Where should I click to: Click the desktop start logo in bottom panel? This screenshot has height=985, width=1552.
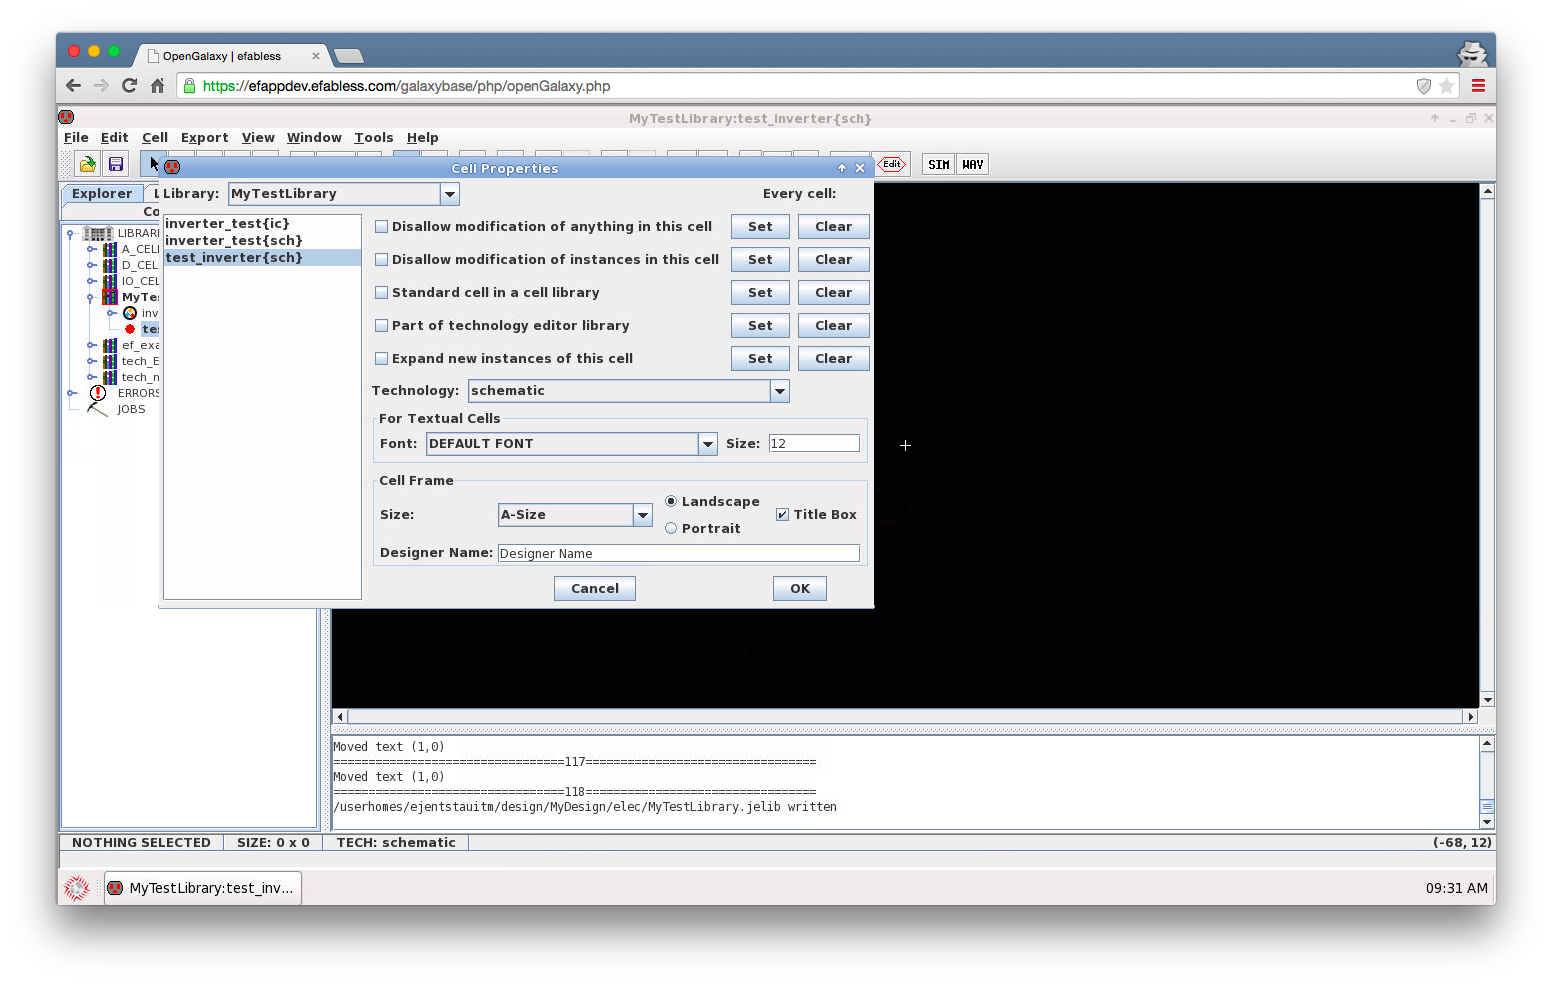tap(77, 888)
